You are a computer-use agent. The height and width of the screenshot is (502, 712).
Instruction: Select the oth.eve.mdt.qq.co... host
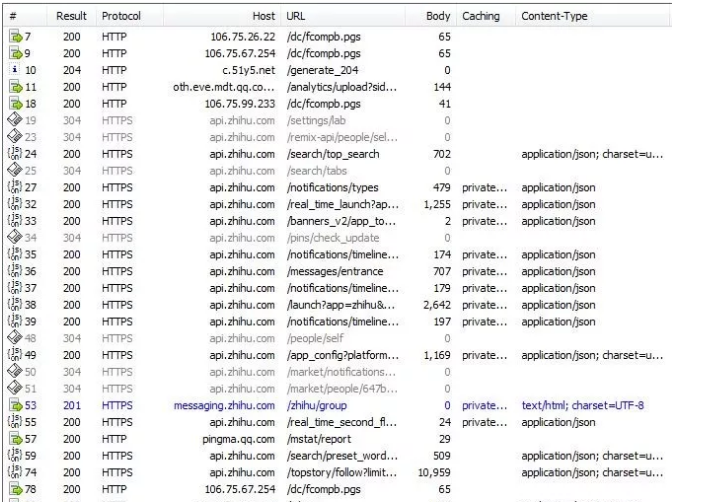(224, 87)
